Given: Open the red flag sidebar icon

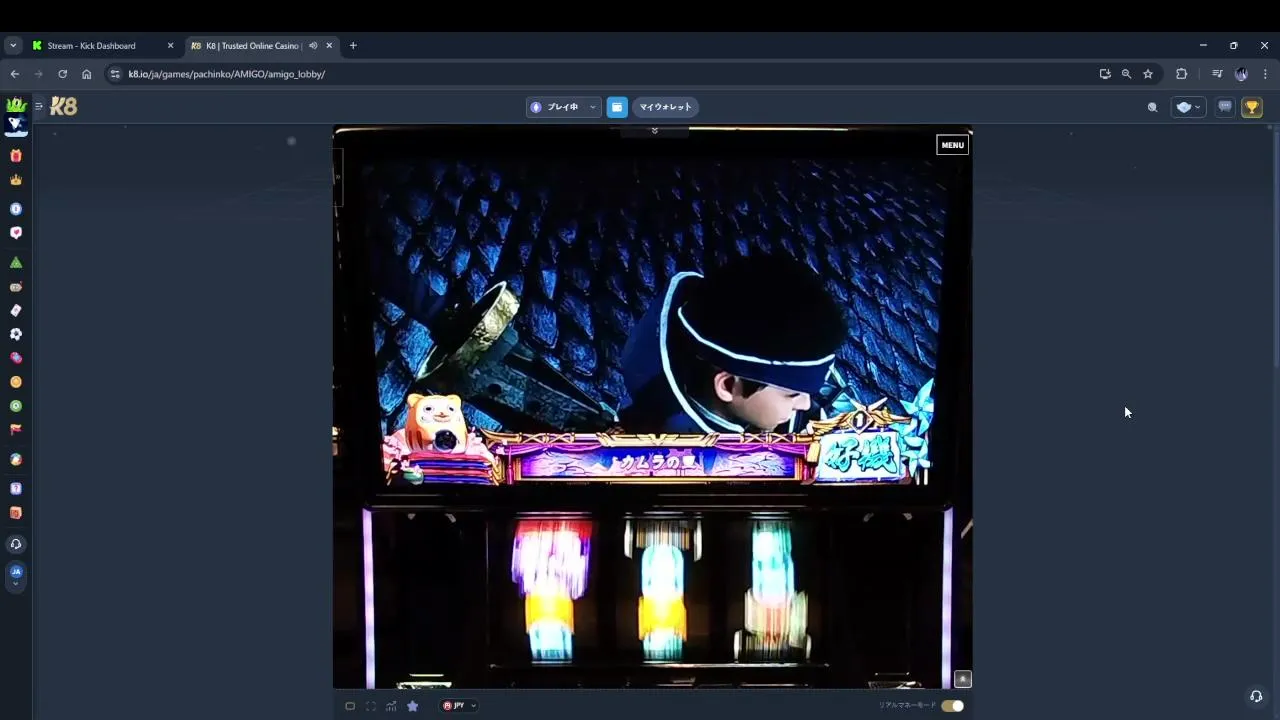Looking at the screenshot, I should (16, 430).
